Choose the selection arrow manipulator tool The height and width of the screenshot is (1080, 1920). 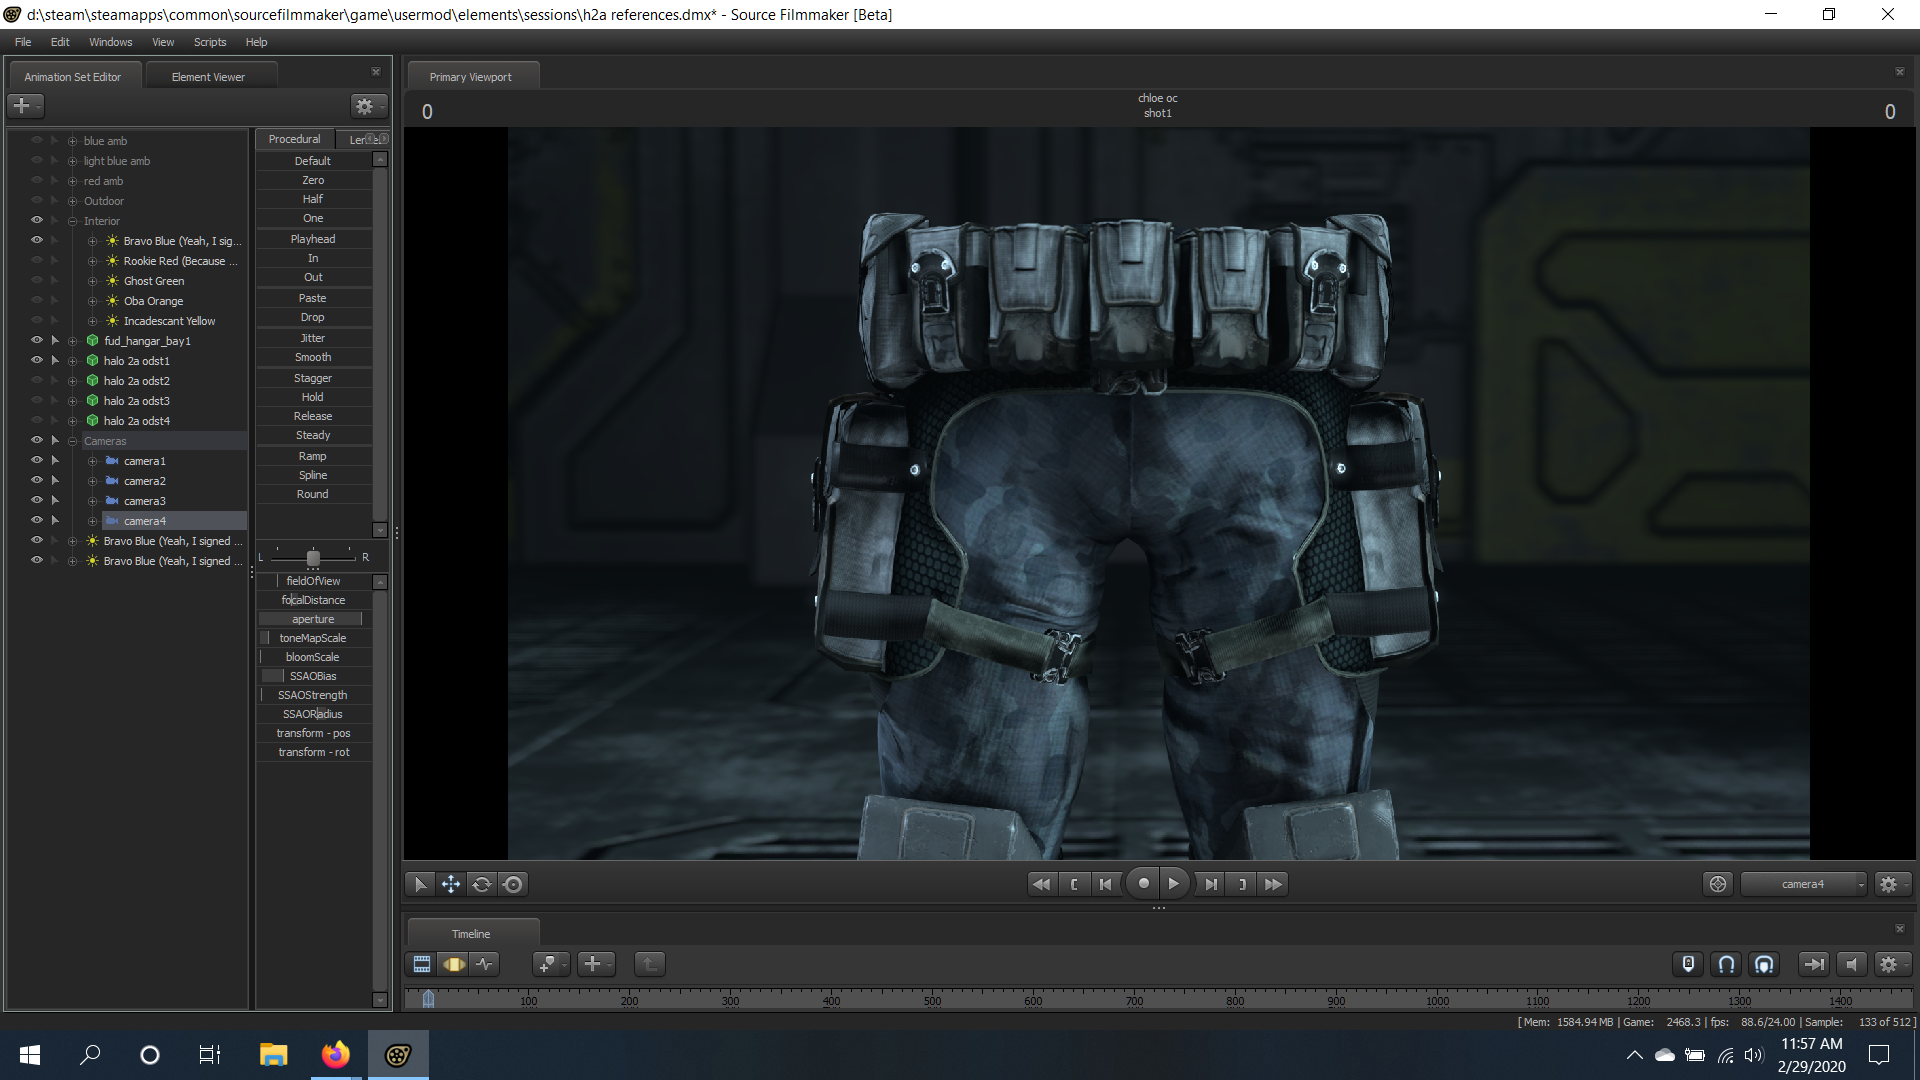pos(420,884)
